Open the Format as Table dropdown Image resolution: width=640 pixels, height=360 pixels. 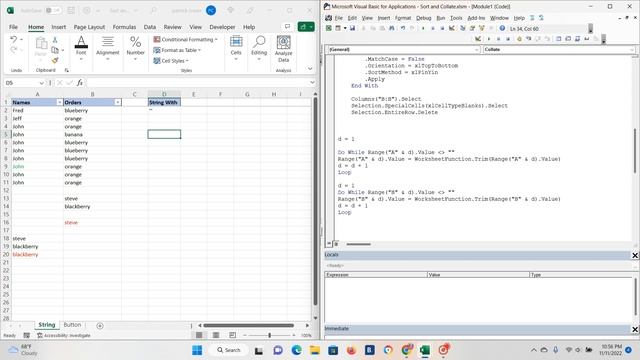[177, 50]
